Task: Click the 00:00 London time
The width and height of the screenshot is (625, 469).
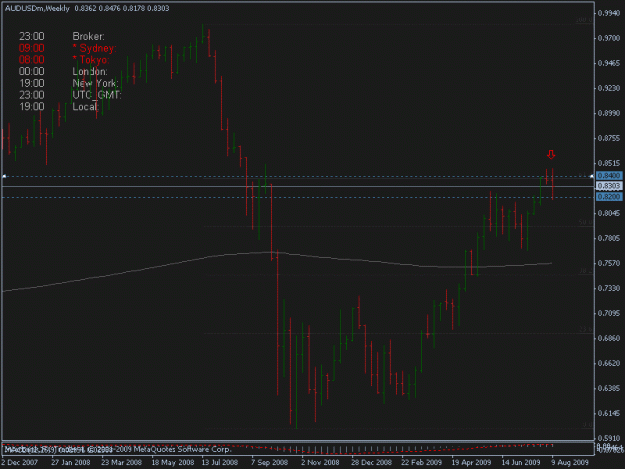Action: point(31,71)
